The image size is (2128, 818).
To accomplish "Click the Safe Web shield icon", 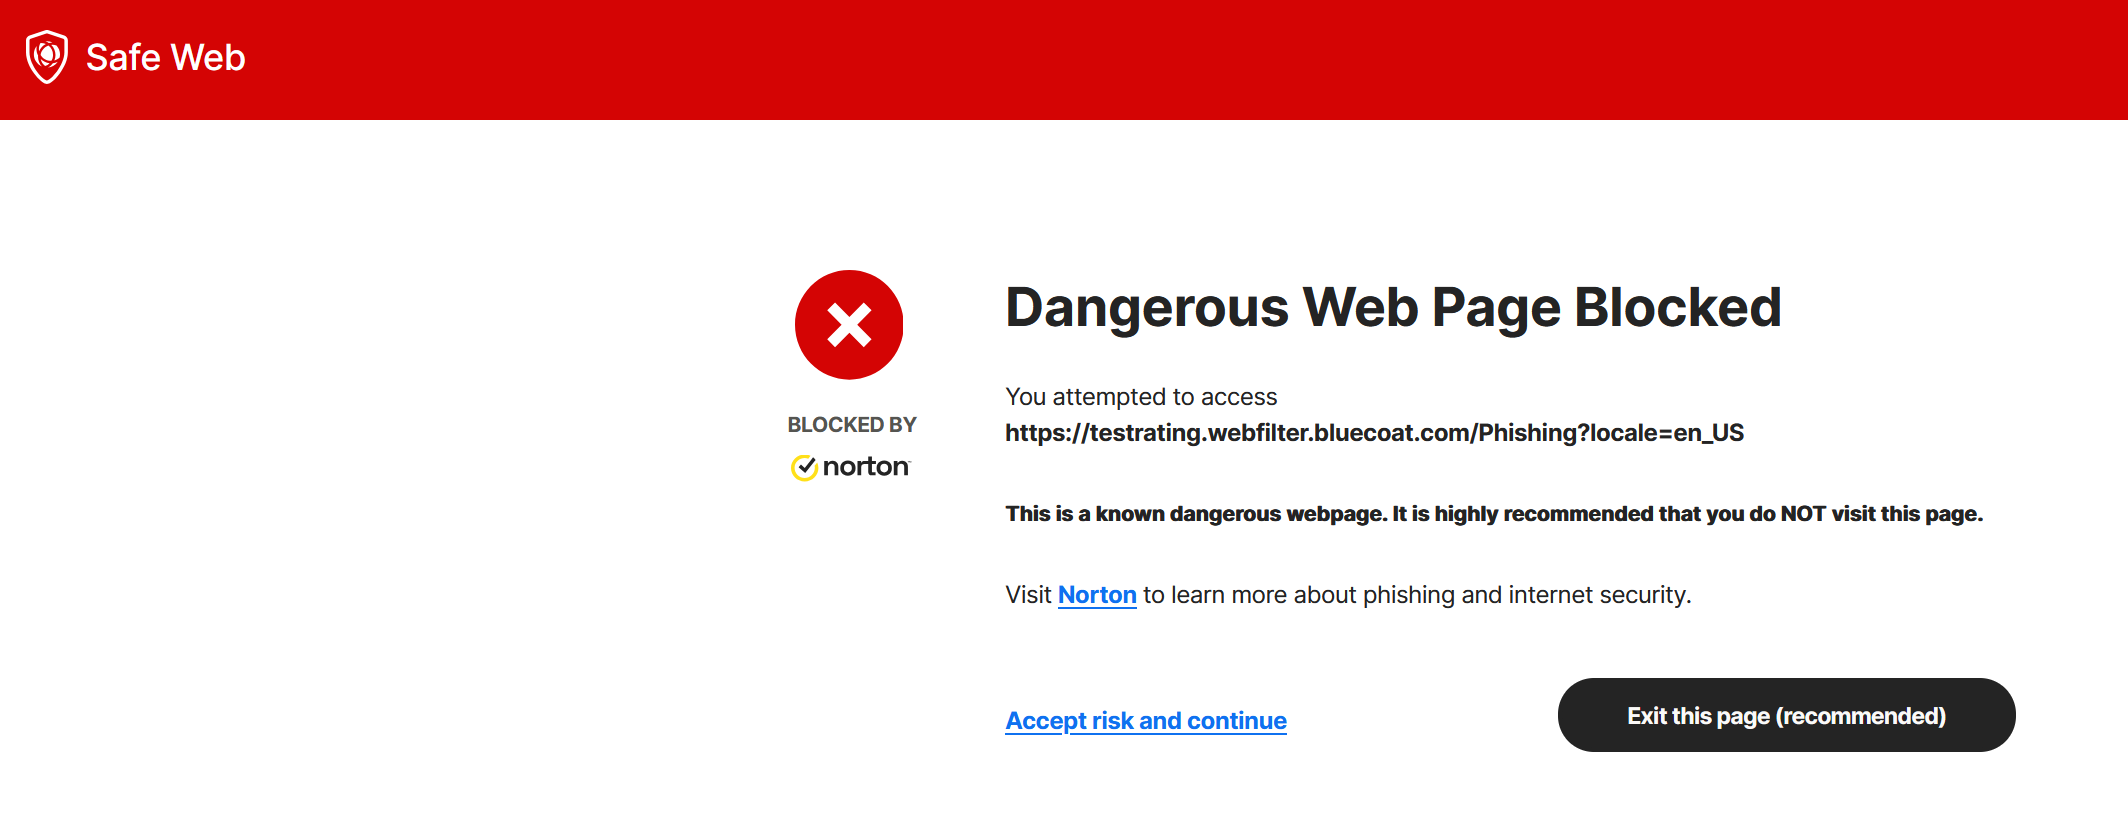I will 46,57.
